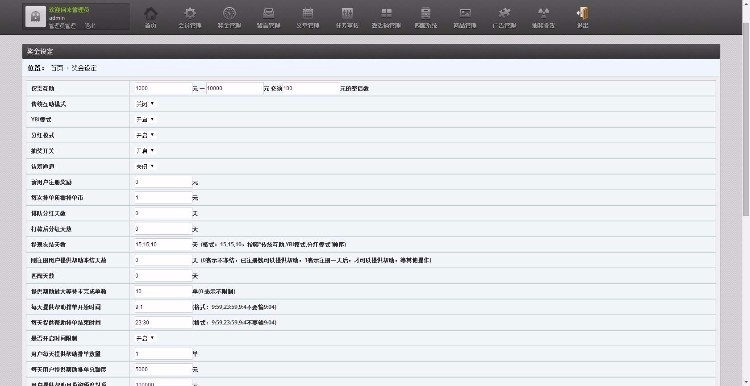Viewport: 750px width, 386px height.
Task: Click the puzzle piece icon in the top navigation
Action: click(x=504, y=13)
